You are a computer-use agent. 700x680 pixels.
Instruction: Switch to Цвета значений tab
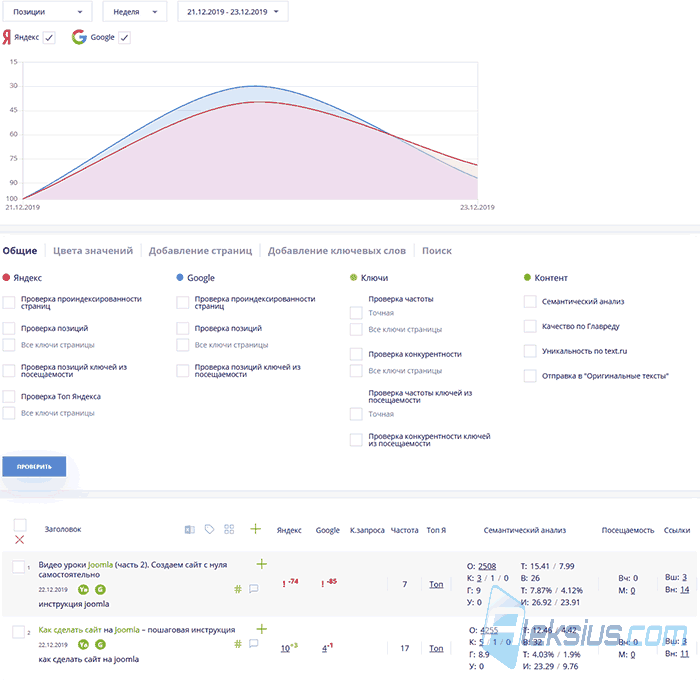[93, 251]
